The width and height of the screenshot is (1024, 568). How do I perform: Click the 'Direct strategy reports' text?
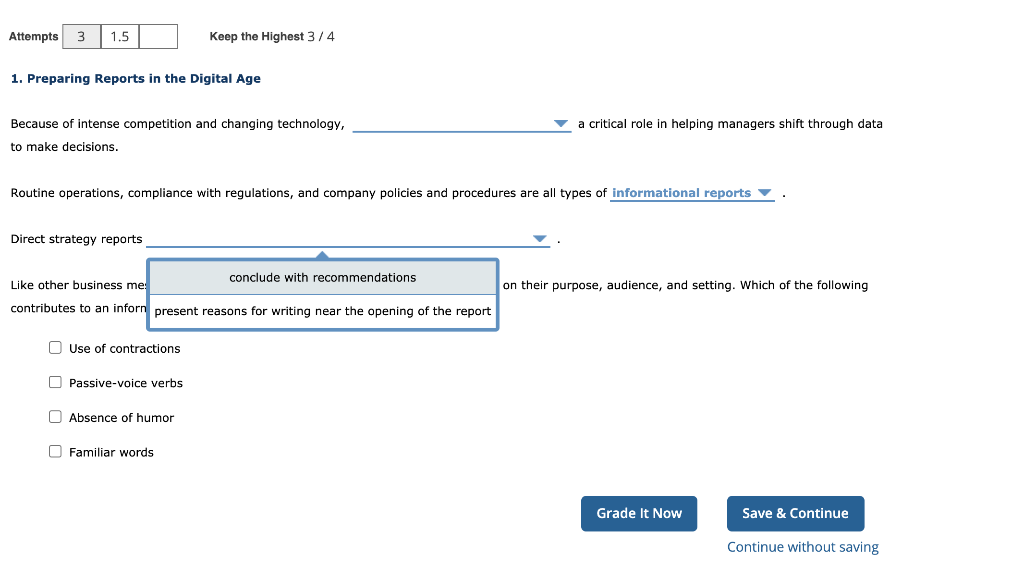(x=76, y=239)
